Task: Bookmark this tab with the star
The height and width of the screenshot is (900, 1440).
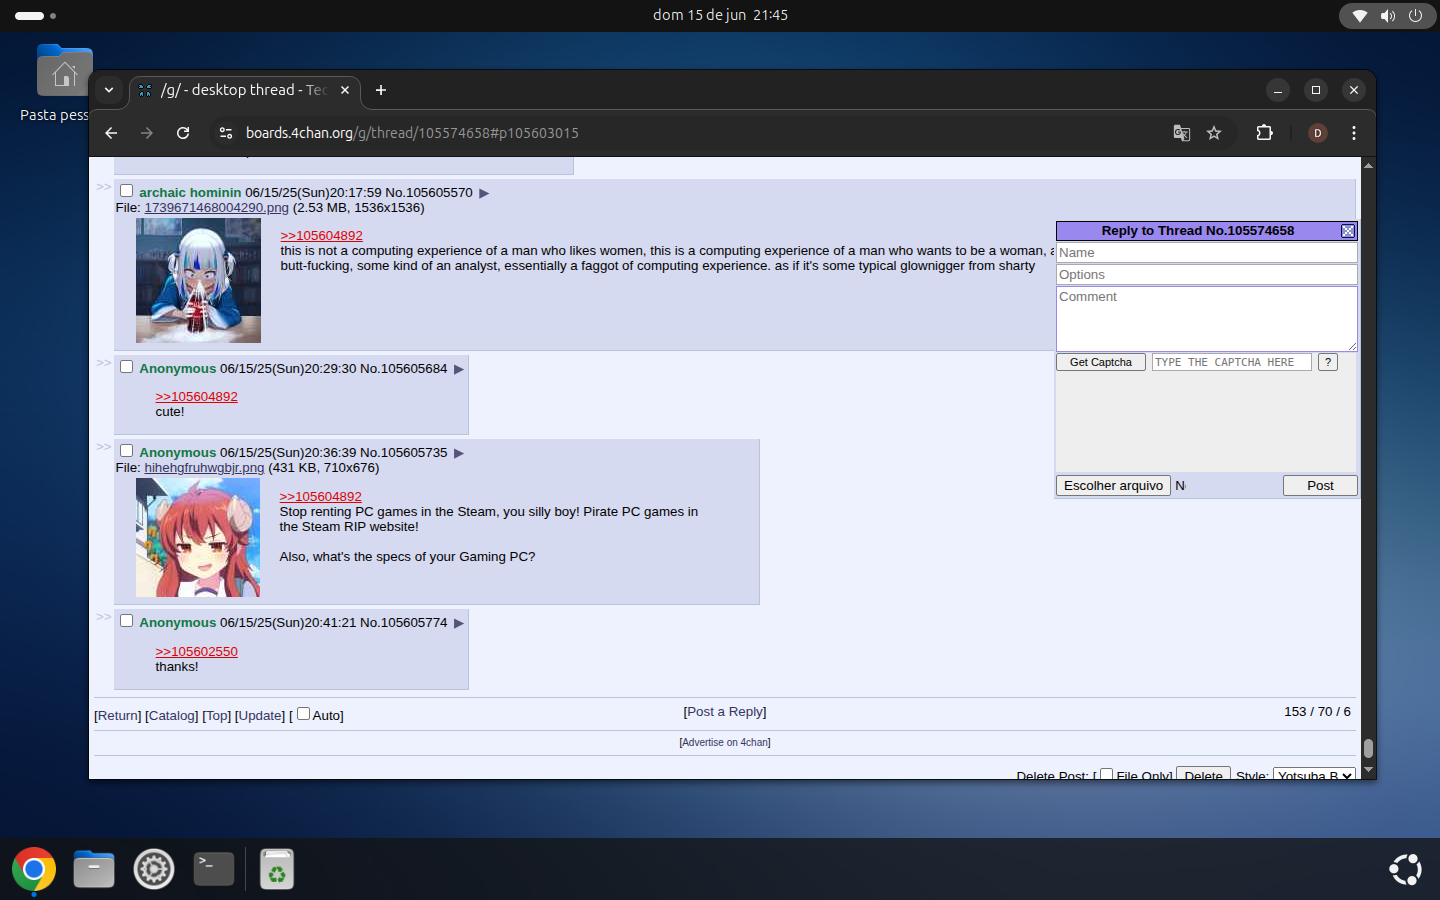Action: (1214, 133)
